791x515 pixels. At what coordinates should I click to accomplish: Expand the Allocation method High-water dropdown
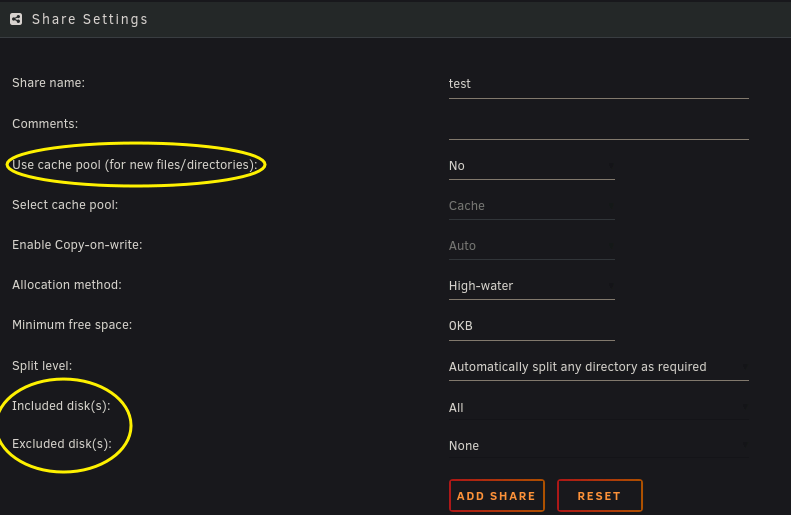coord(531,286)
